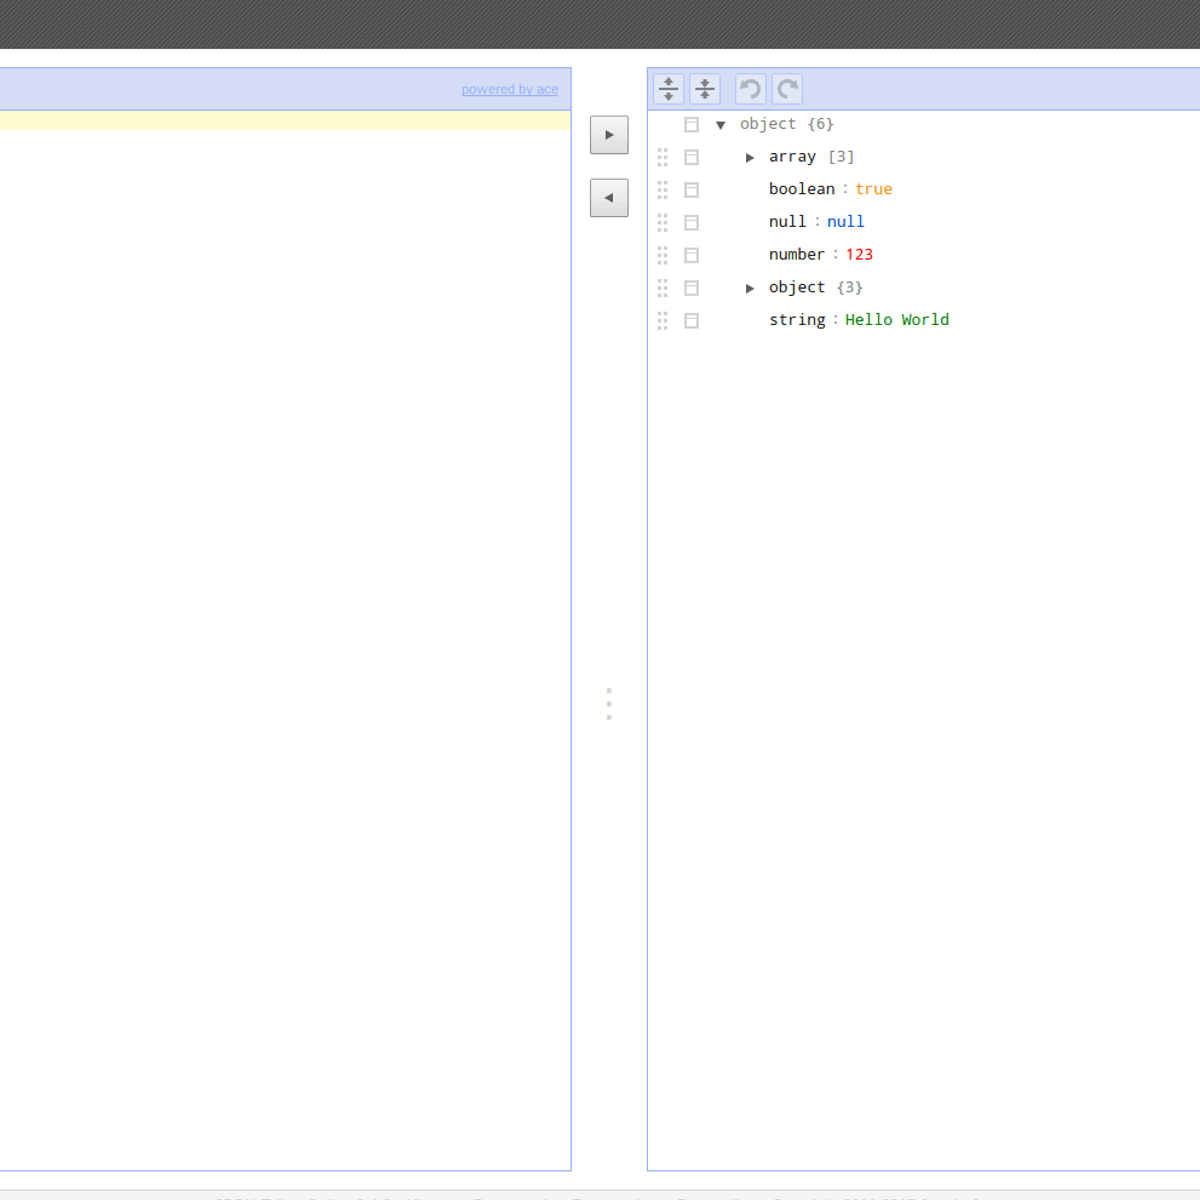This screenshot has height=1200, width=1200.
Task: Click the Undo icon
Action: click(750, 88)
